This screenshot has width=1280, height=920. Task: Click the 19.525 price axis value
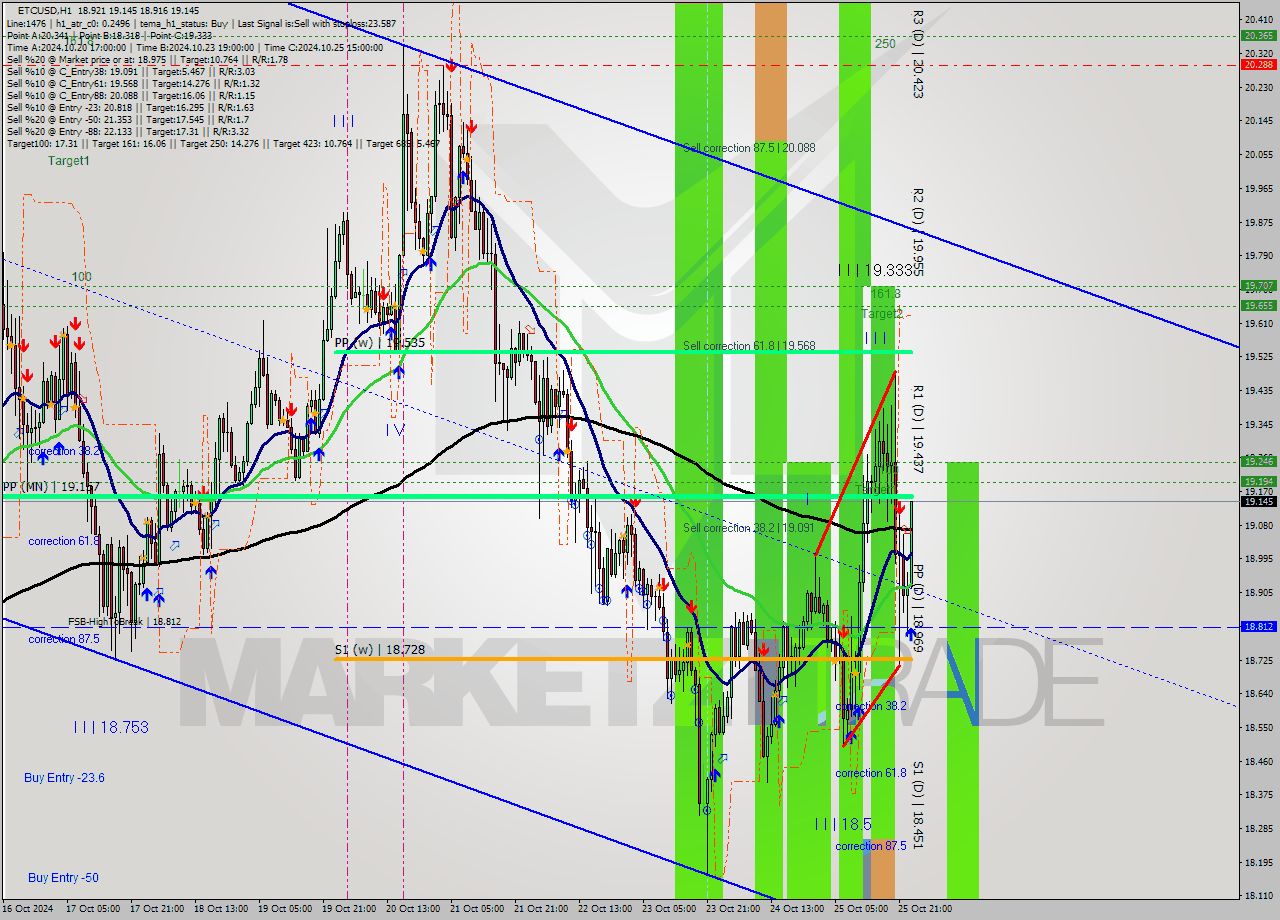[x=1258, y=356]
